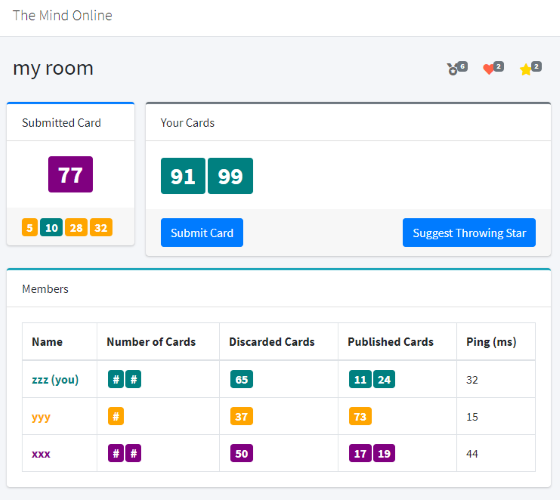
Task: Click the red heart lives icon
Action: click(488, 69)
